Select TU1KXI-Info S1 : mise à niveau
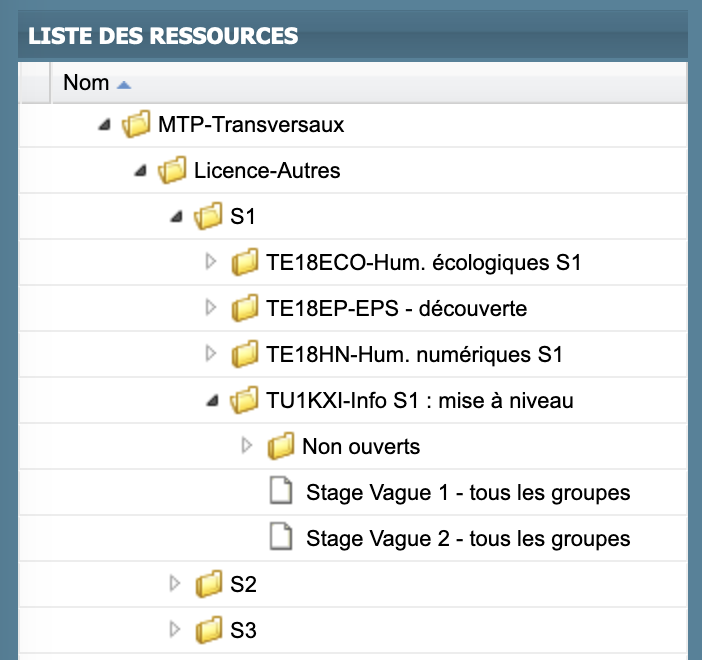702x660 pixels. point(419,400)
